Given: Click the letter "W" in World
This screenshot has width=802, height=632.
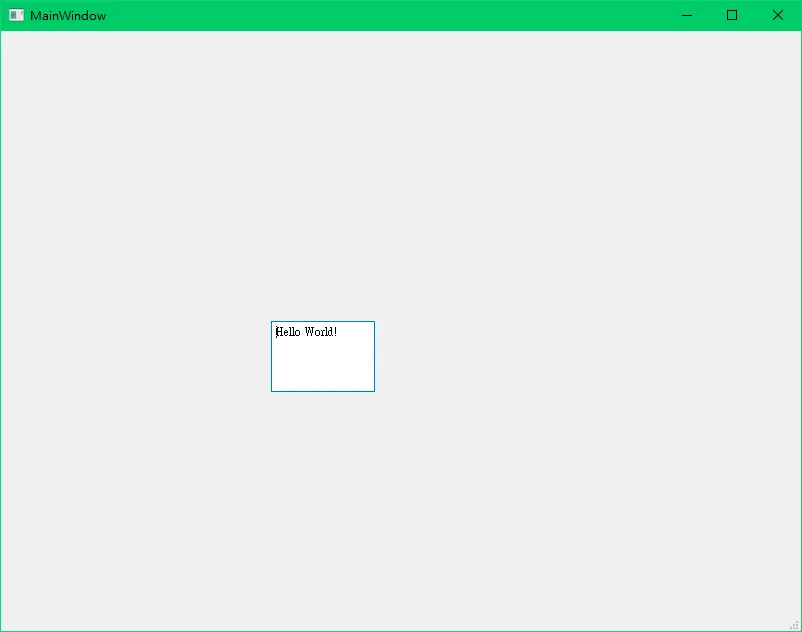Looking at the screenshot, I should tap(309, 332).
